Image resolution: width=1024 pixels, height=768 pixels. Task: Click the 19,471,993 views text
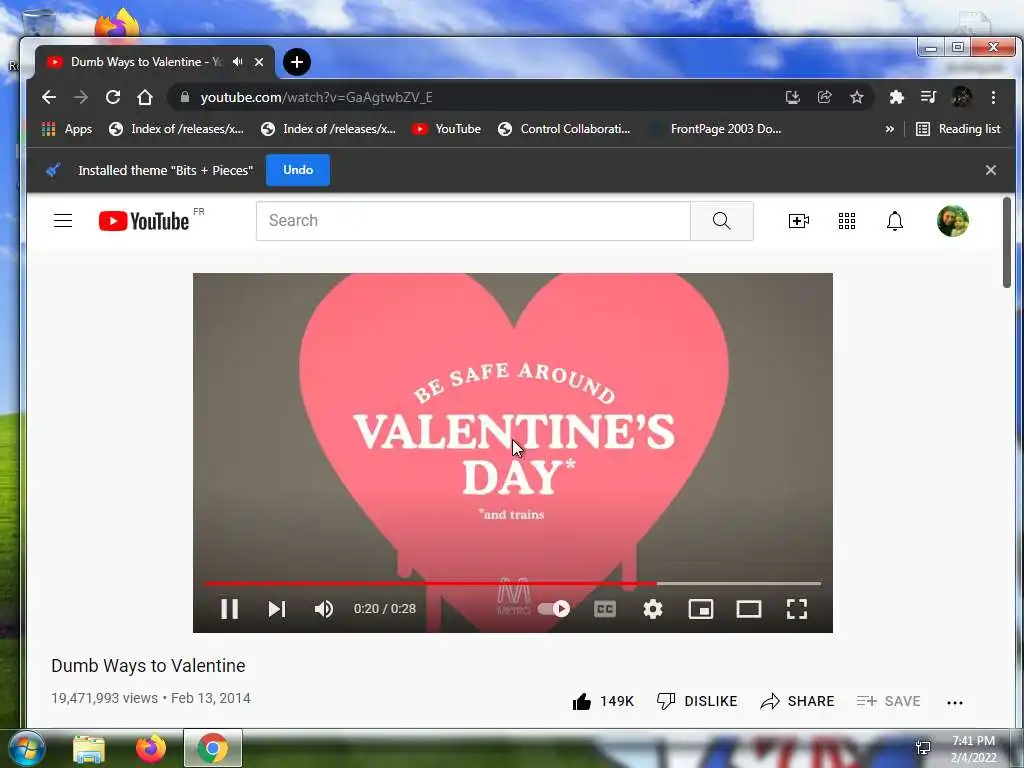pyautogui.click(x=104, y=698)
